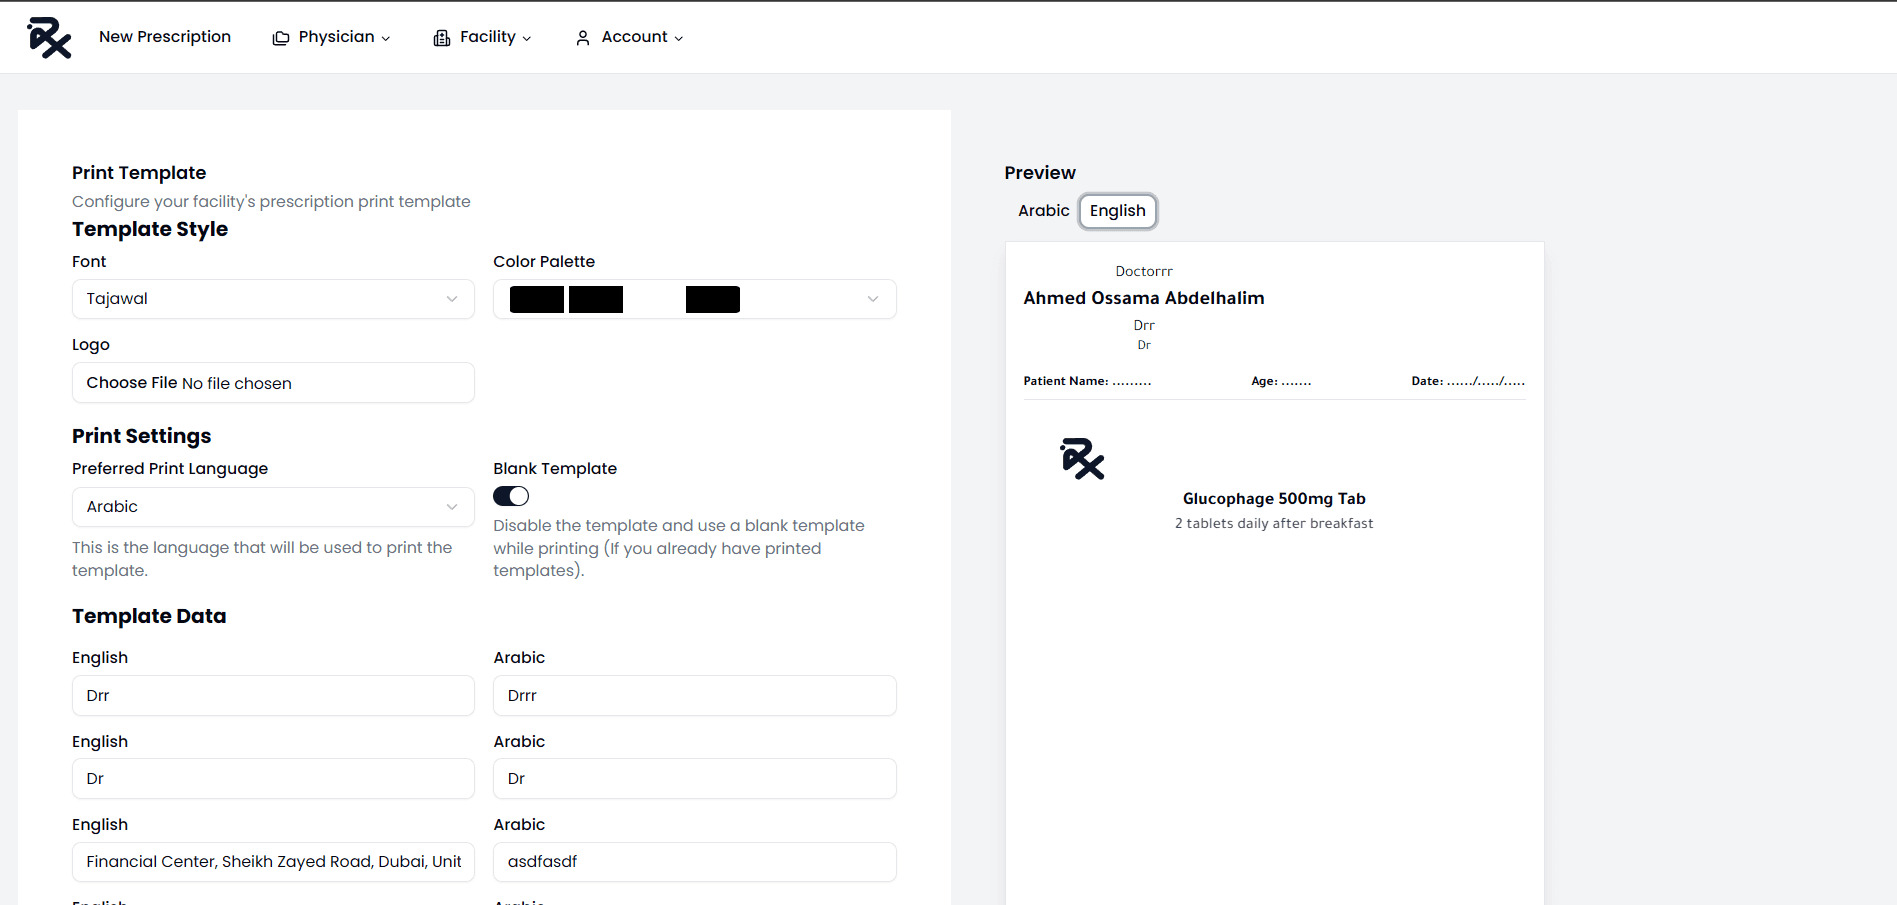Focus the English address field with Financial Center
1897x905 pixels.
[x=273, y=862]
